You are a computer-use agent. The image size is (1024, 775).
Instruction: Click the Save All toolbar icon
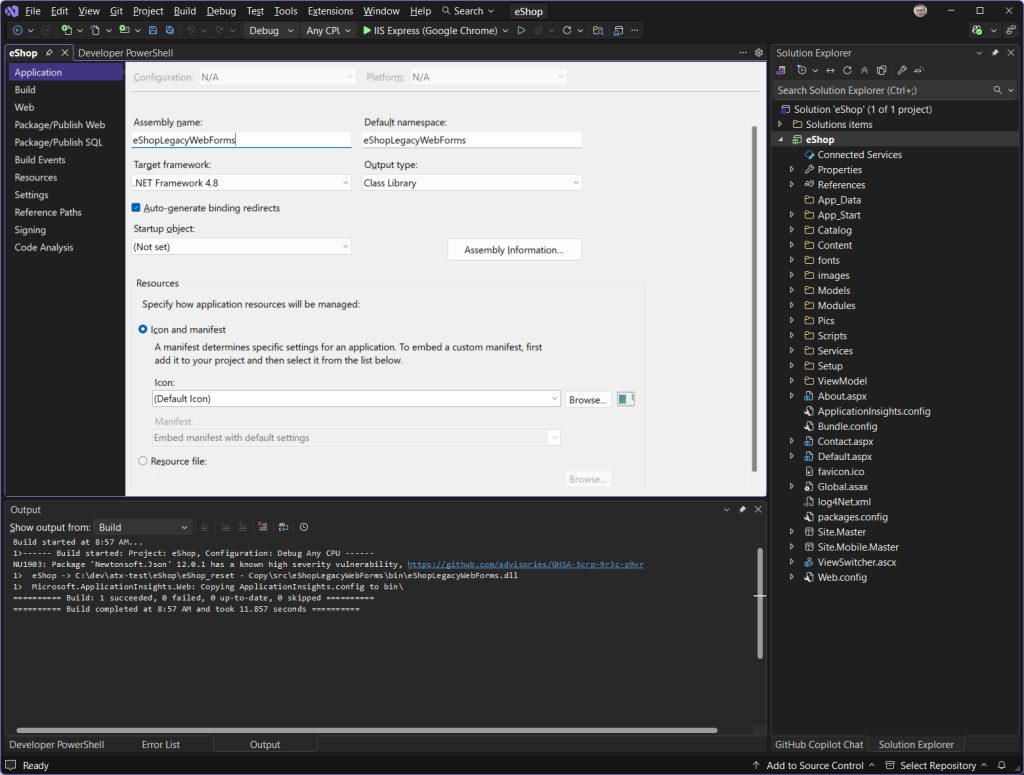tap(169, 30)
